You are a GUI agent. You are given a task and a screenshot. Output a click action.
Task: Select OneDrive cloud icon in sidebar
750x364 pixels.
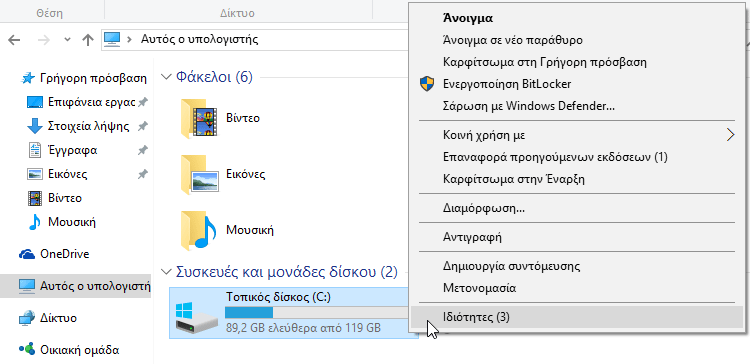click(x=27, y=254)
